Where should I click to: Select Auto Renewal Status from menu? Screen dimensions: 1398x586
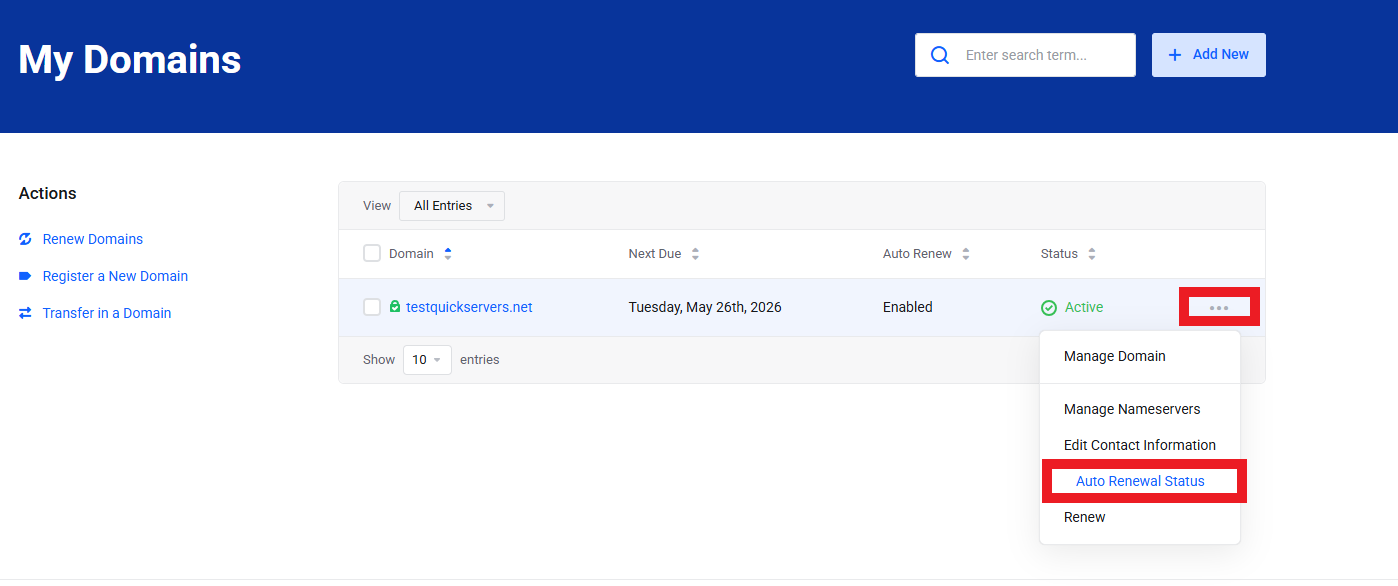pos(1140,481)
